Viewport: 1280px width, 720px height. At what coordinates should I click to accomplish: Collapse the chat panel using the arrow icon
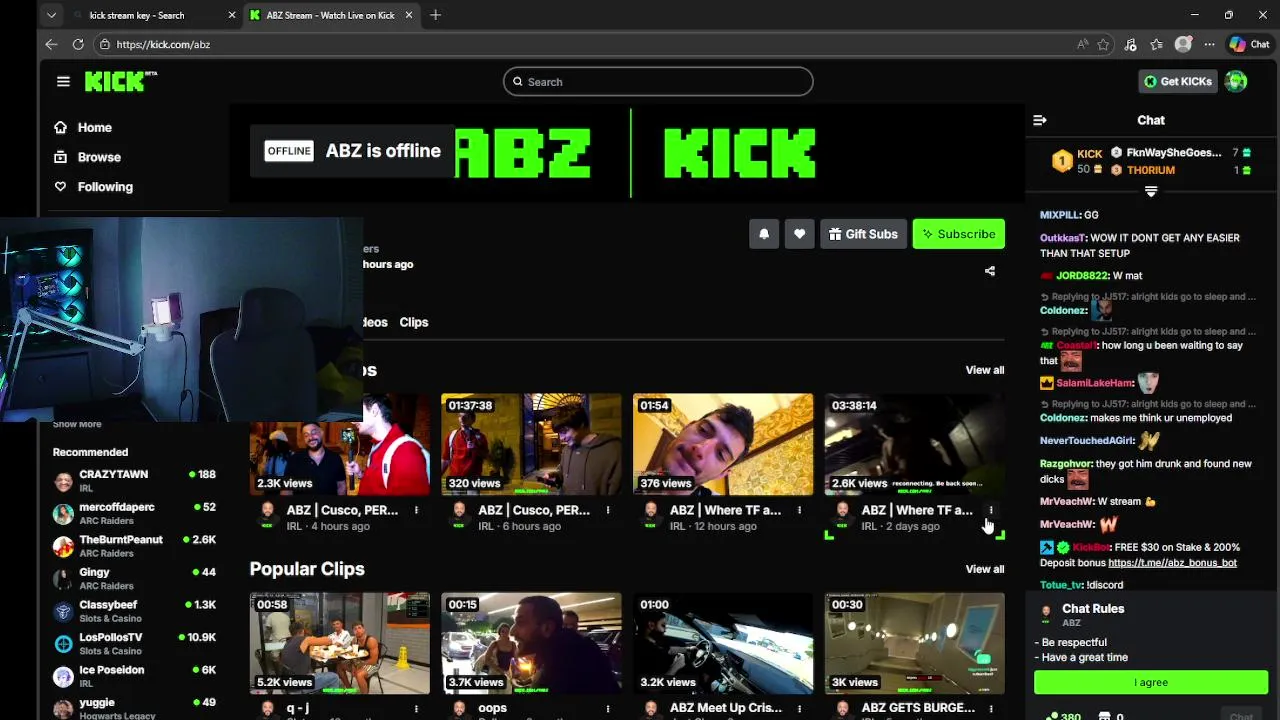click(x=1040, y=120)
